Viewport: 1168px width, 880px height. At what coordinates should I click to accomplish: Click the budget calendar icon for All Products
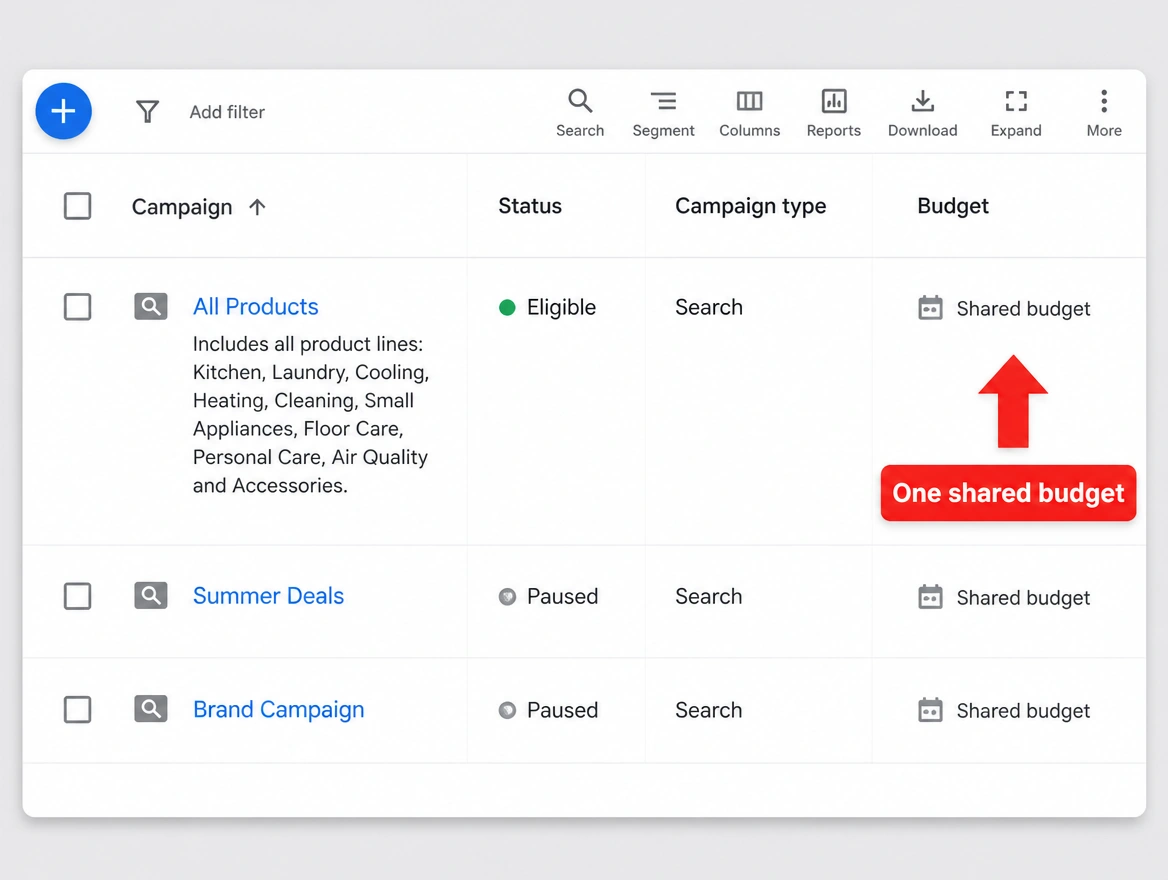(930, 307)
